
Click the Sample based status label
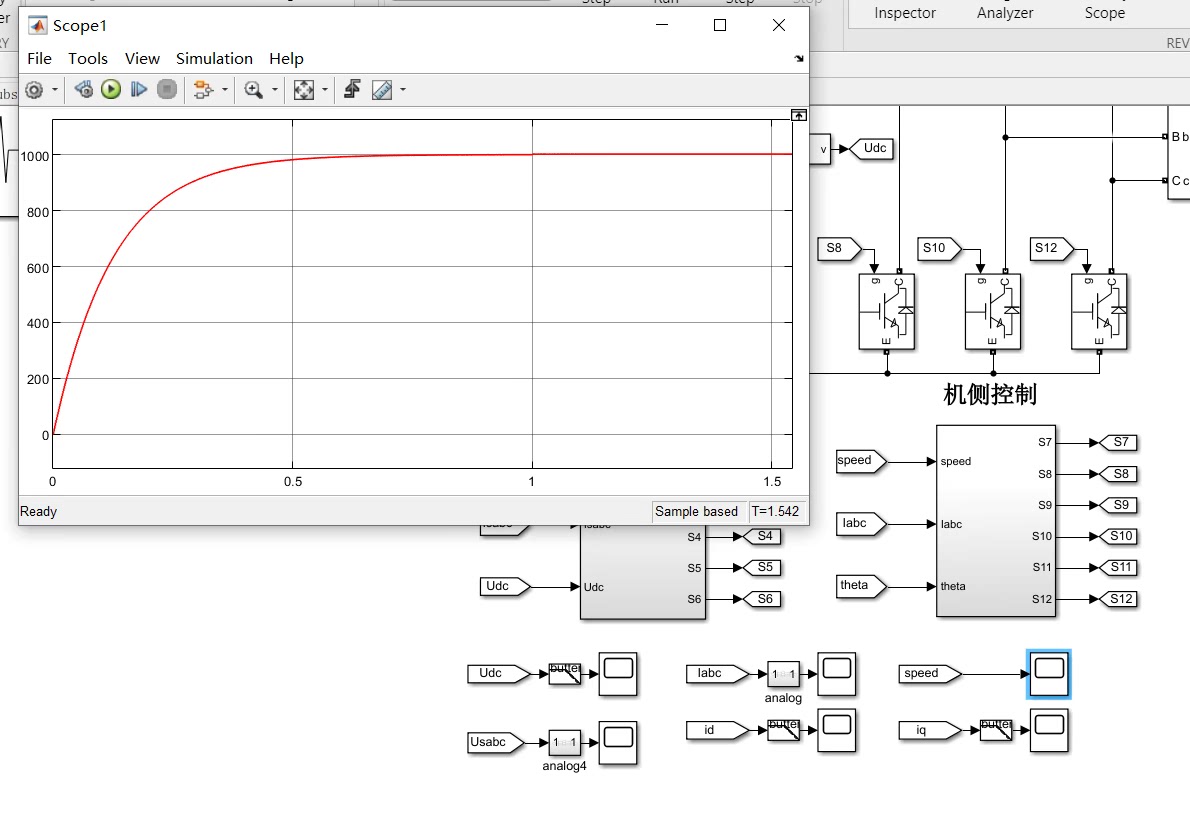pos(696,512)
